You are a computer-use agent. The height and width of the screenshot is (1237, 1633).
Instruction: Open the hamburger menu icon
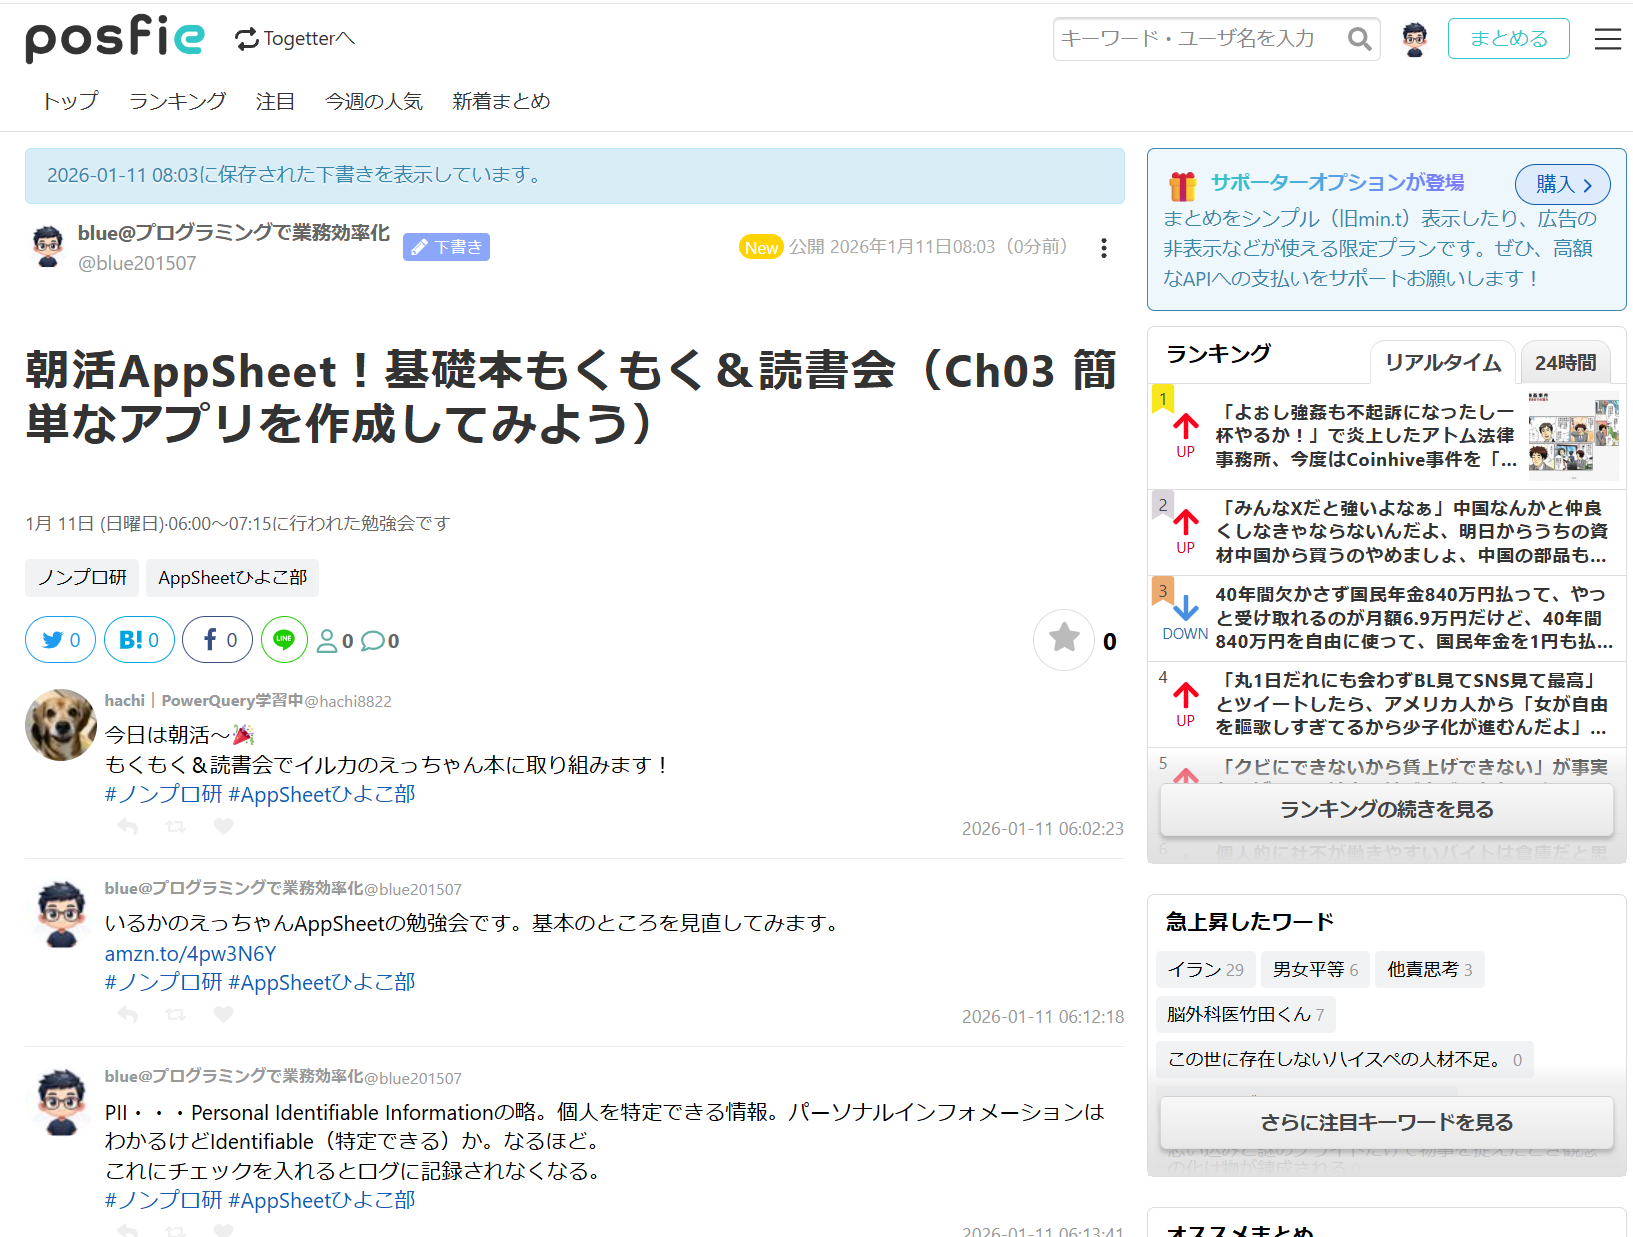click(x=1607, y=39)
